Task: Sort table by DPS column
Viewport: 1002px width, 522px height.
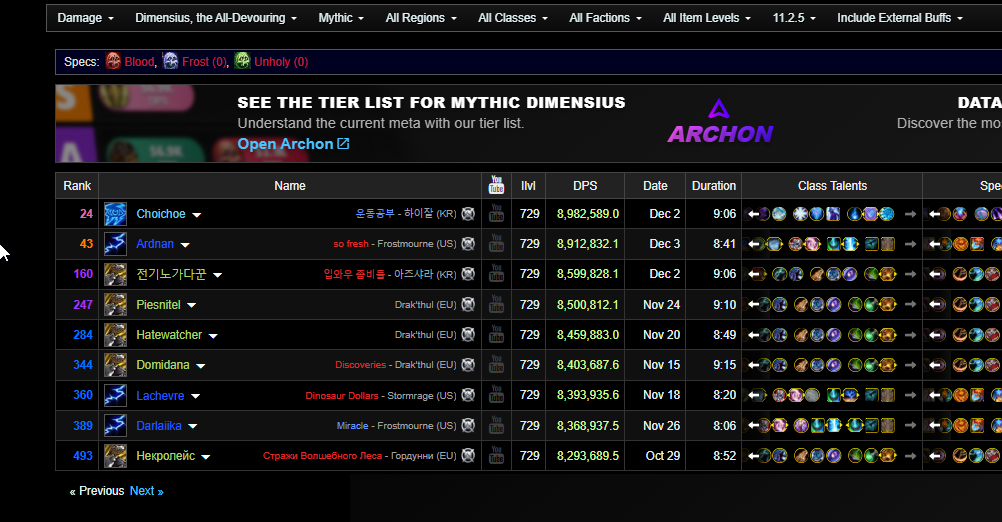Action: tap(585, 186)
